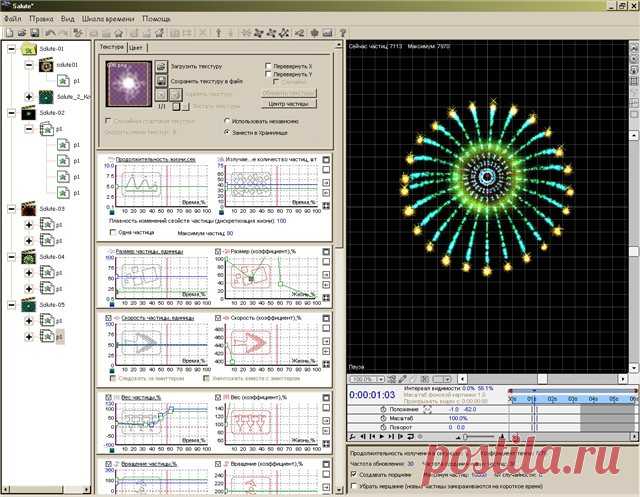Click the x2 toolbar icon
Image resolution: width=640 pixels, height=497 pixels.
299,33
